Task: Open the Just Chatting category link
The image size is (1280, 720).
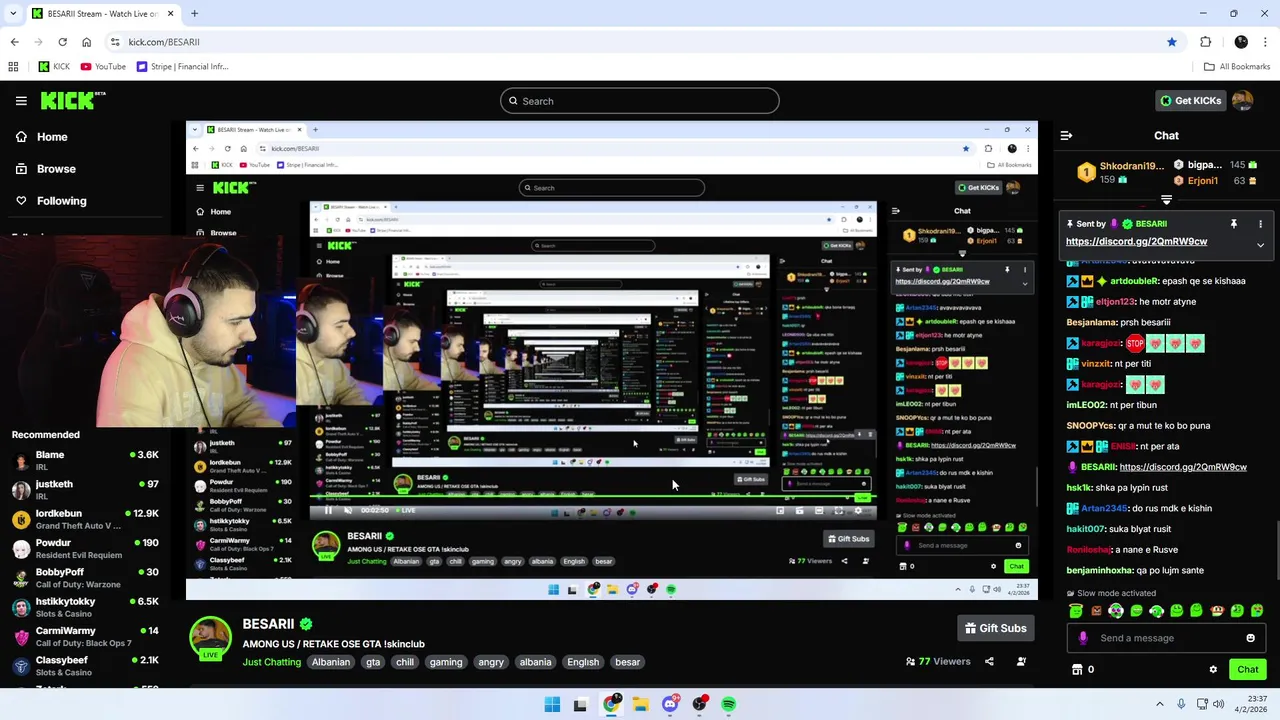Action: coord(271,662)
